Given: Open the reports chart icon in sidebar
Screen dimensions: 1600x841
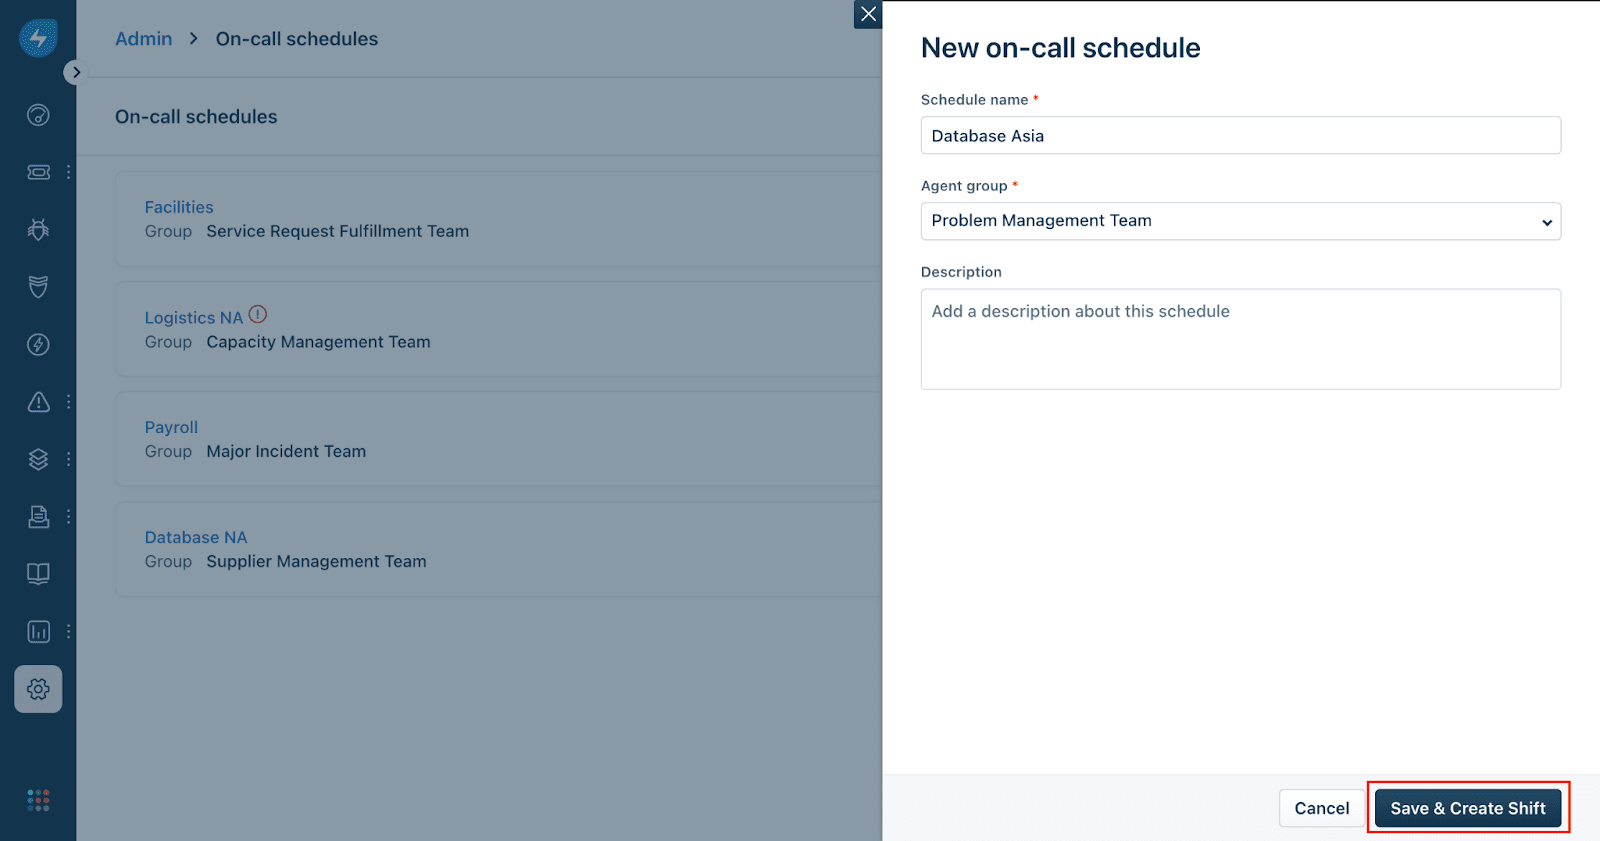Looking at the screenshot, I should (x=38, y=632).
